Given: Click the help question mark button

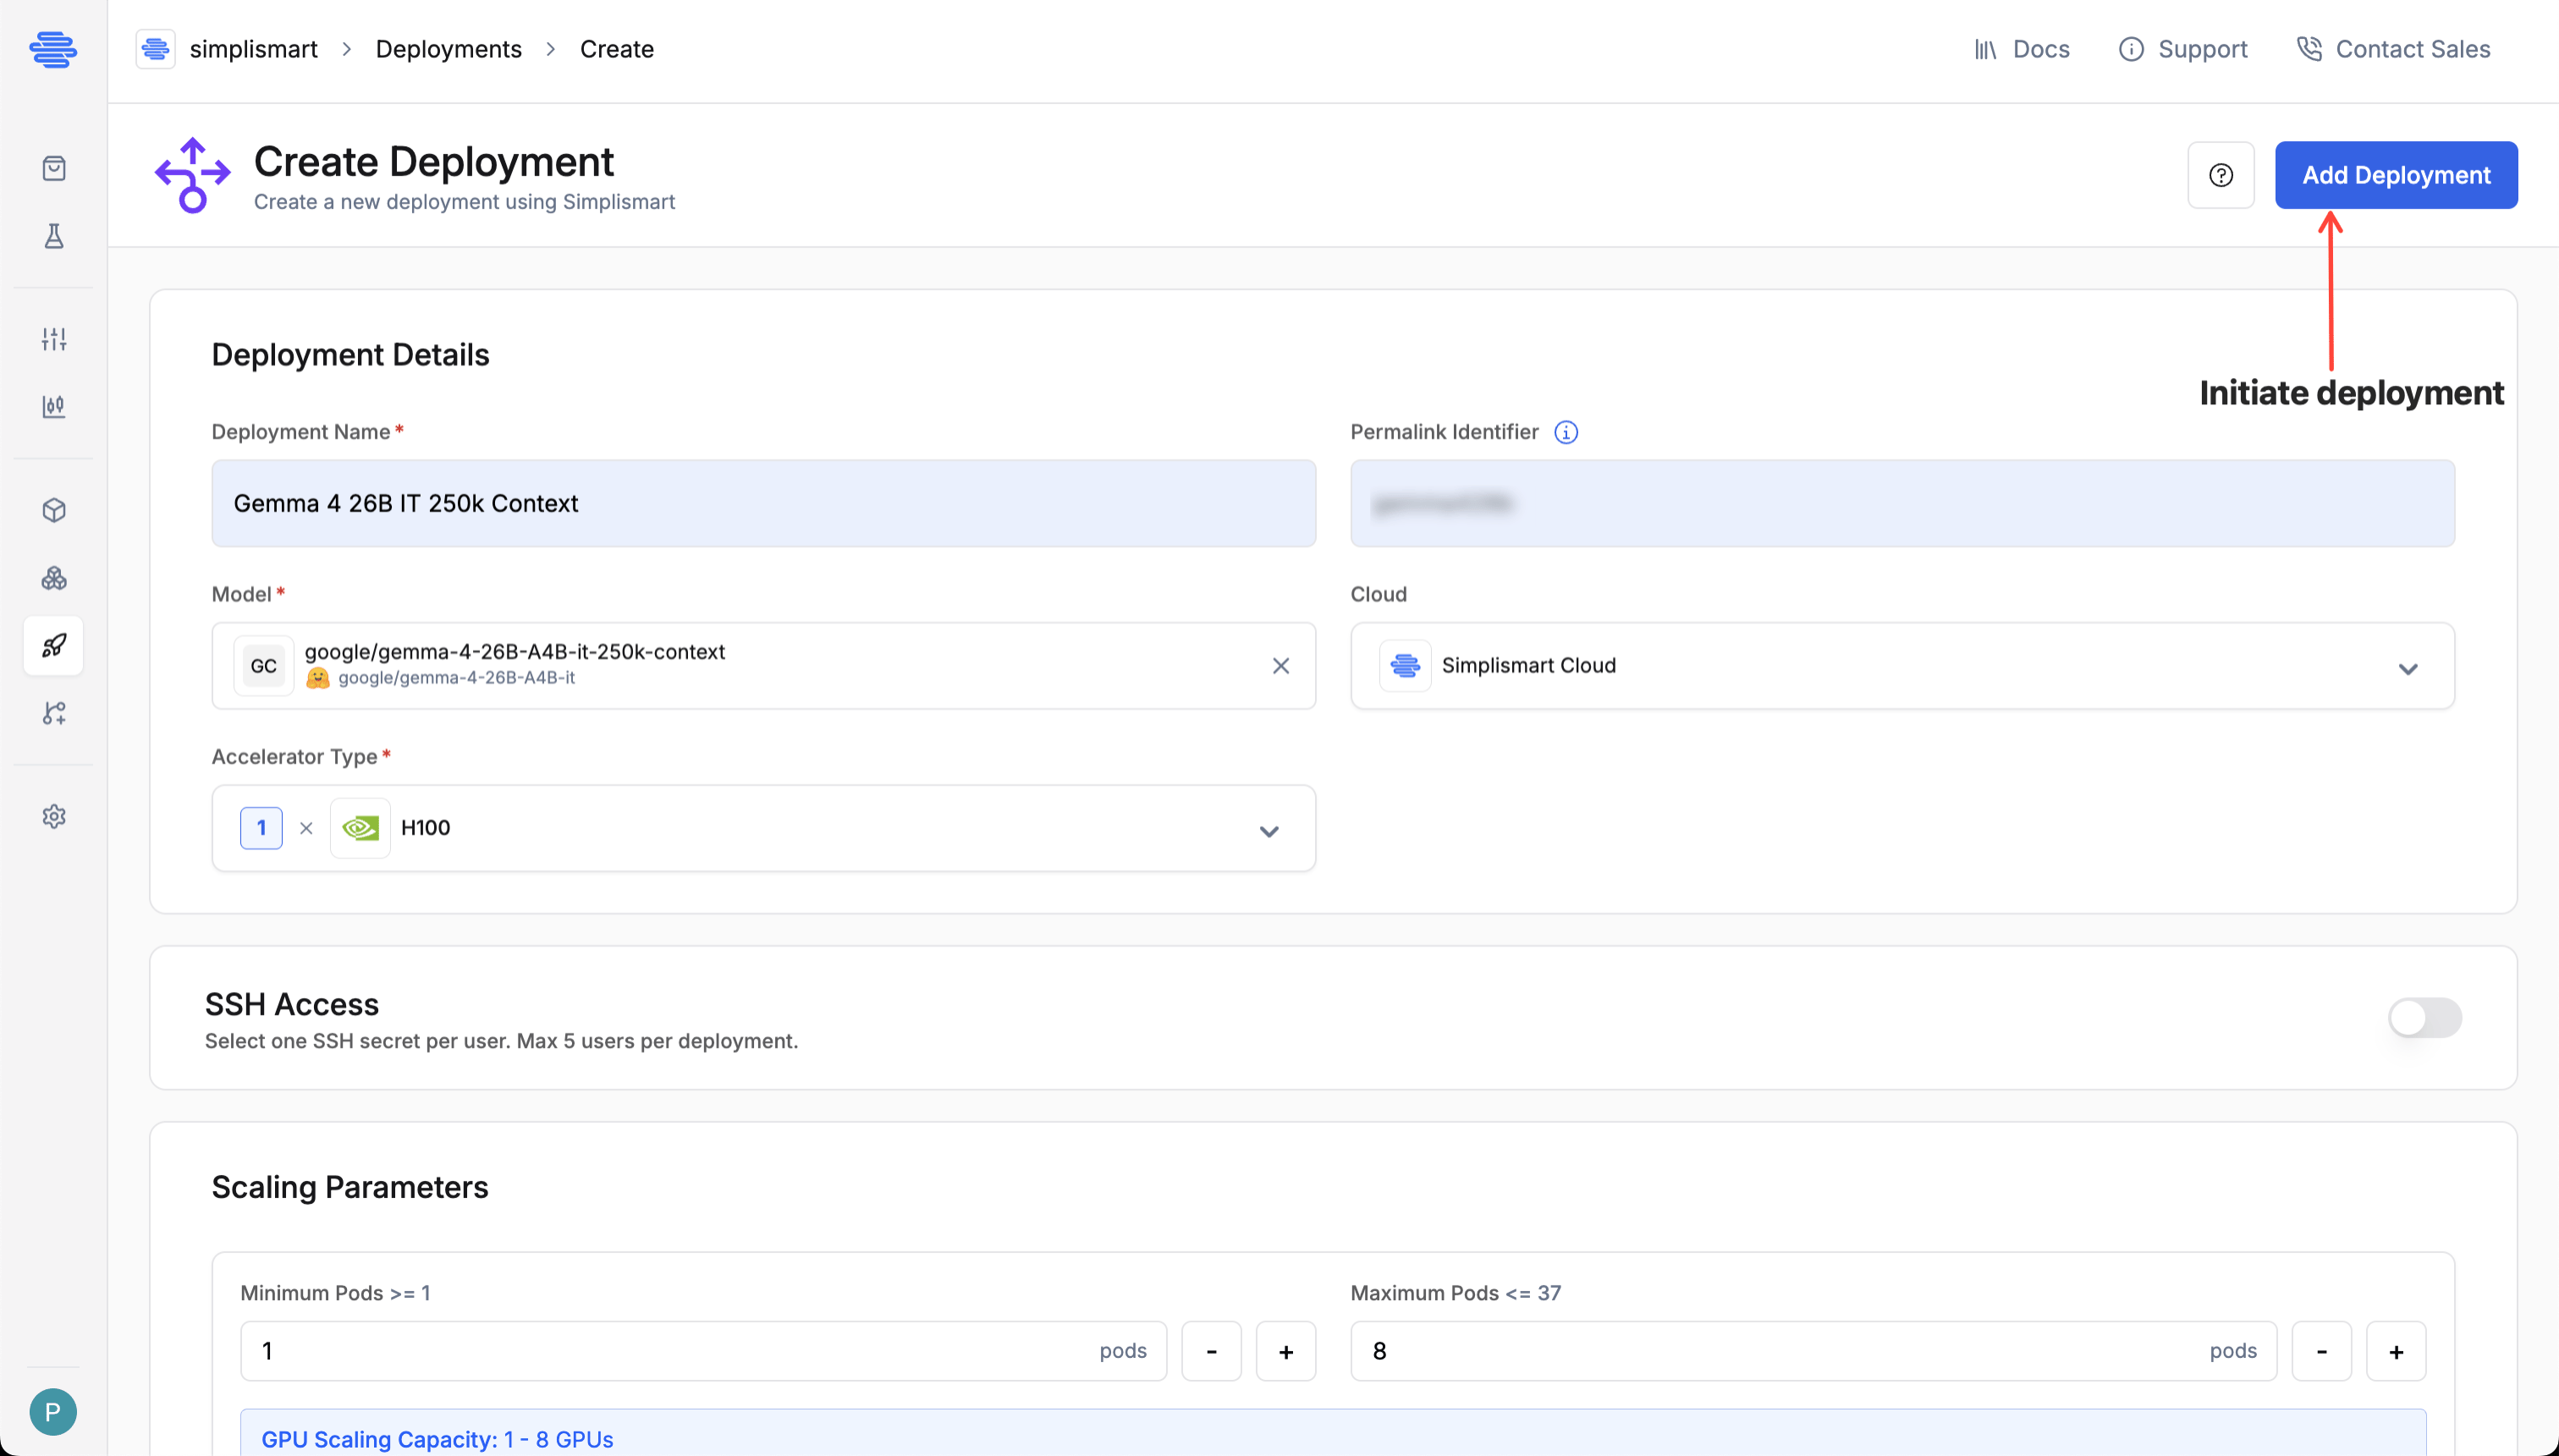Looking at the screenshot, I should 2220,175.
